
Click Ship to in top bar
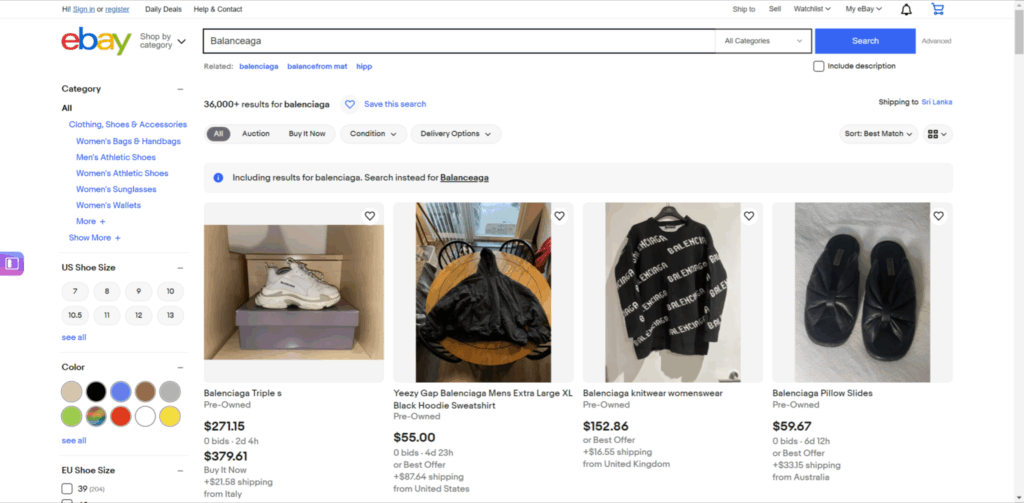pos(744,9)
